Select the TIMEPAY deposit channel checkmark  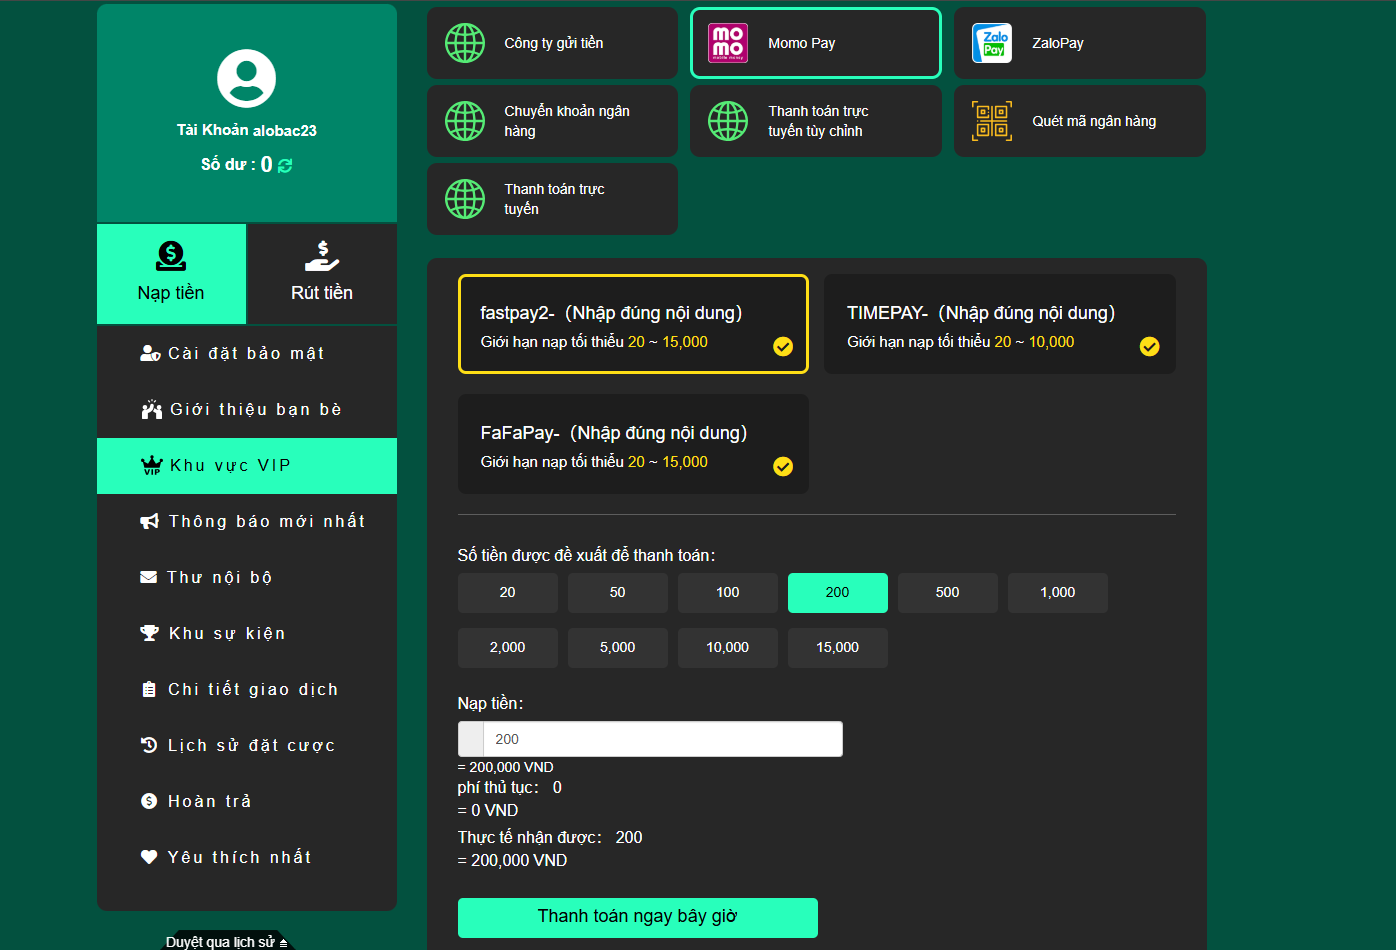pyautogui.click(x=1149, y=347)
